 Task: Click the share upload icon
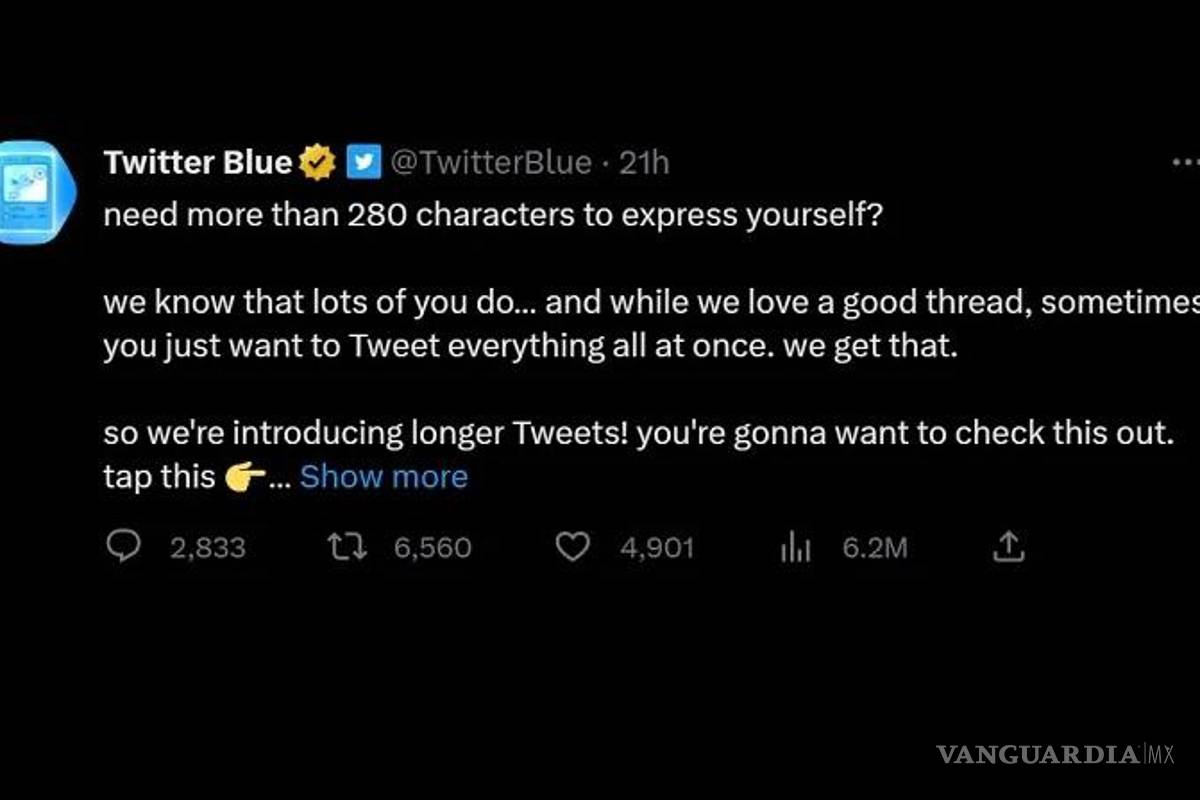(x=1009, y=546)
